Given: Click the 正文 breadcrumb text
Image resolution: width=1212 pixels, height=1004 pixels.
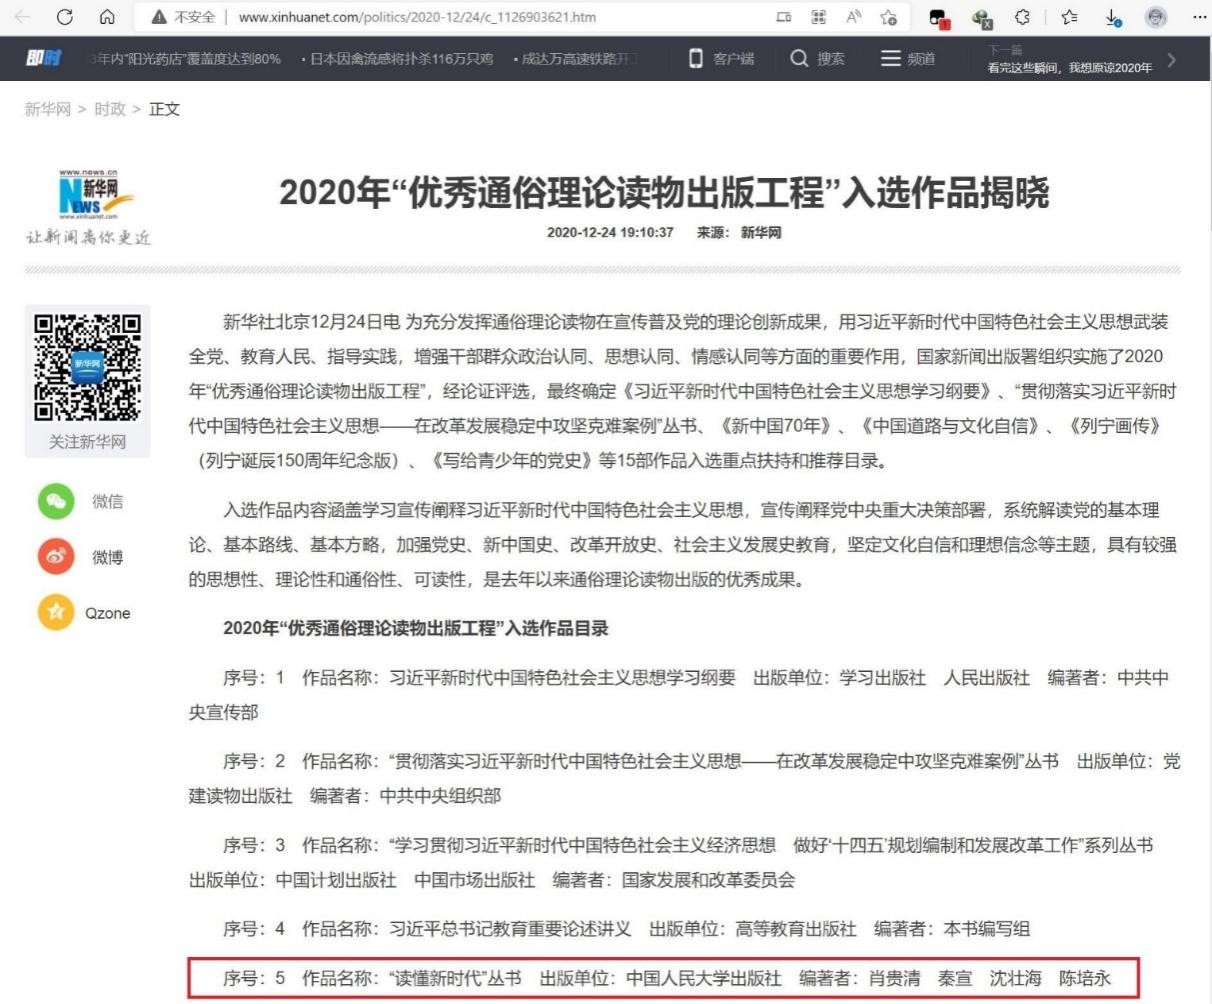Looking at the screenshot, I should 164,109.
